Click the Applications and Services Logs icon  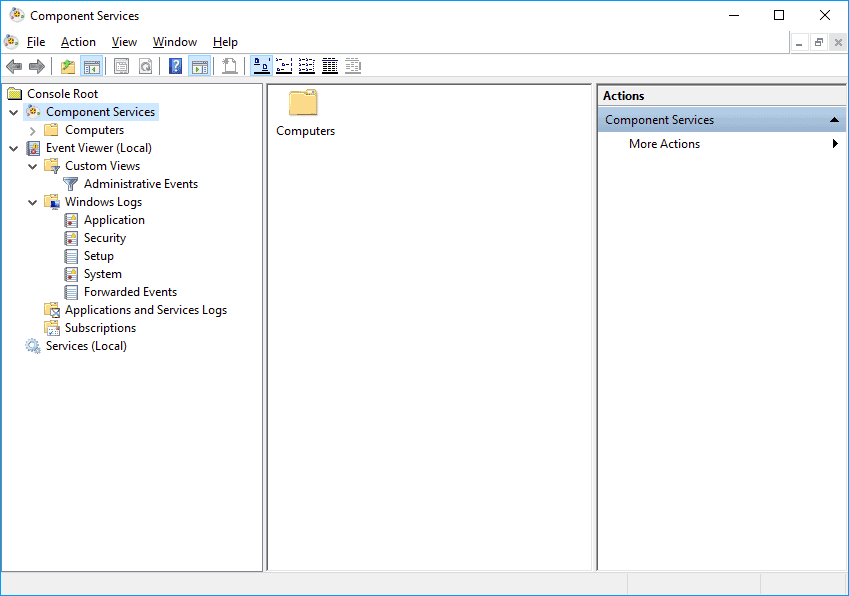(x=52, y=310)
